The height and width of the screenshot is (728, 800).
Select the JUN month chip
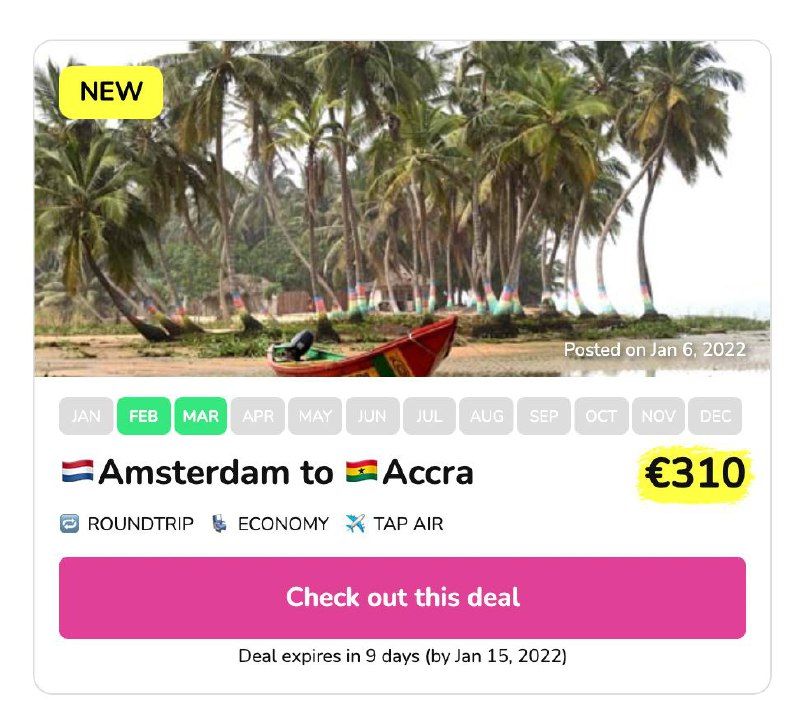pos(372,416)
